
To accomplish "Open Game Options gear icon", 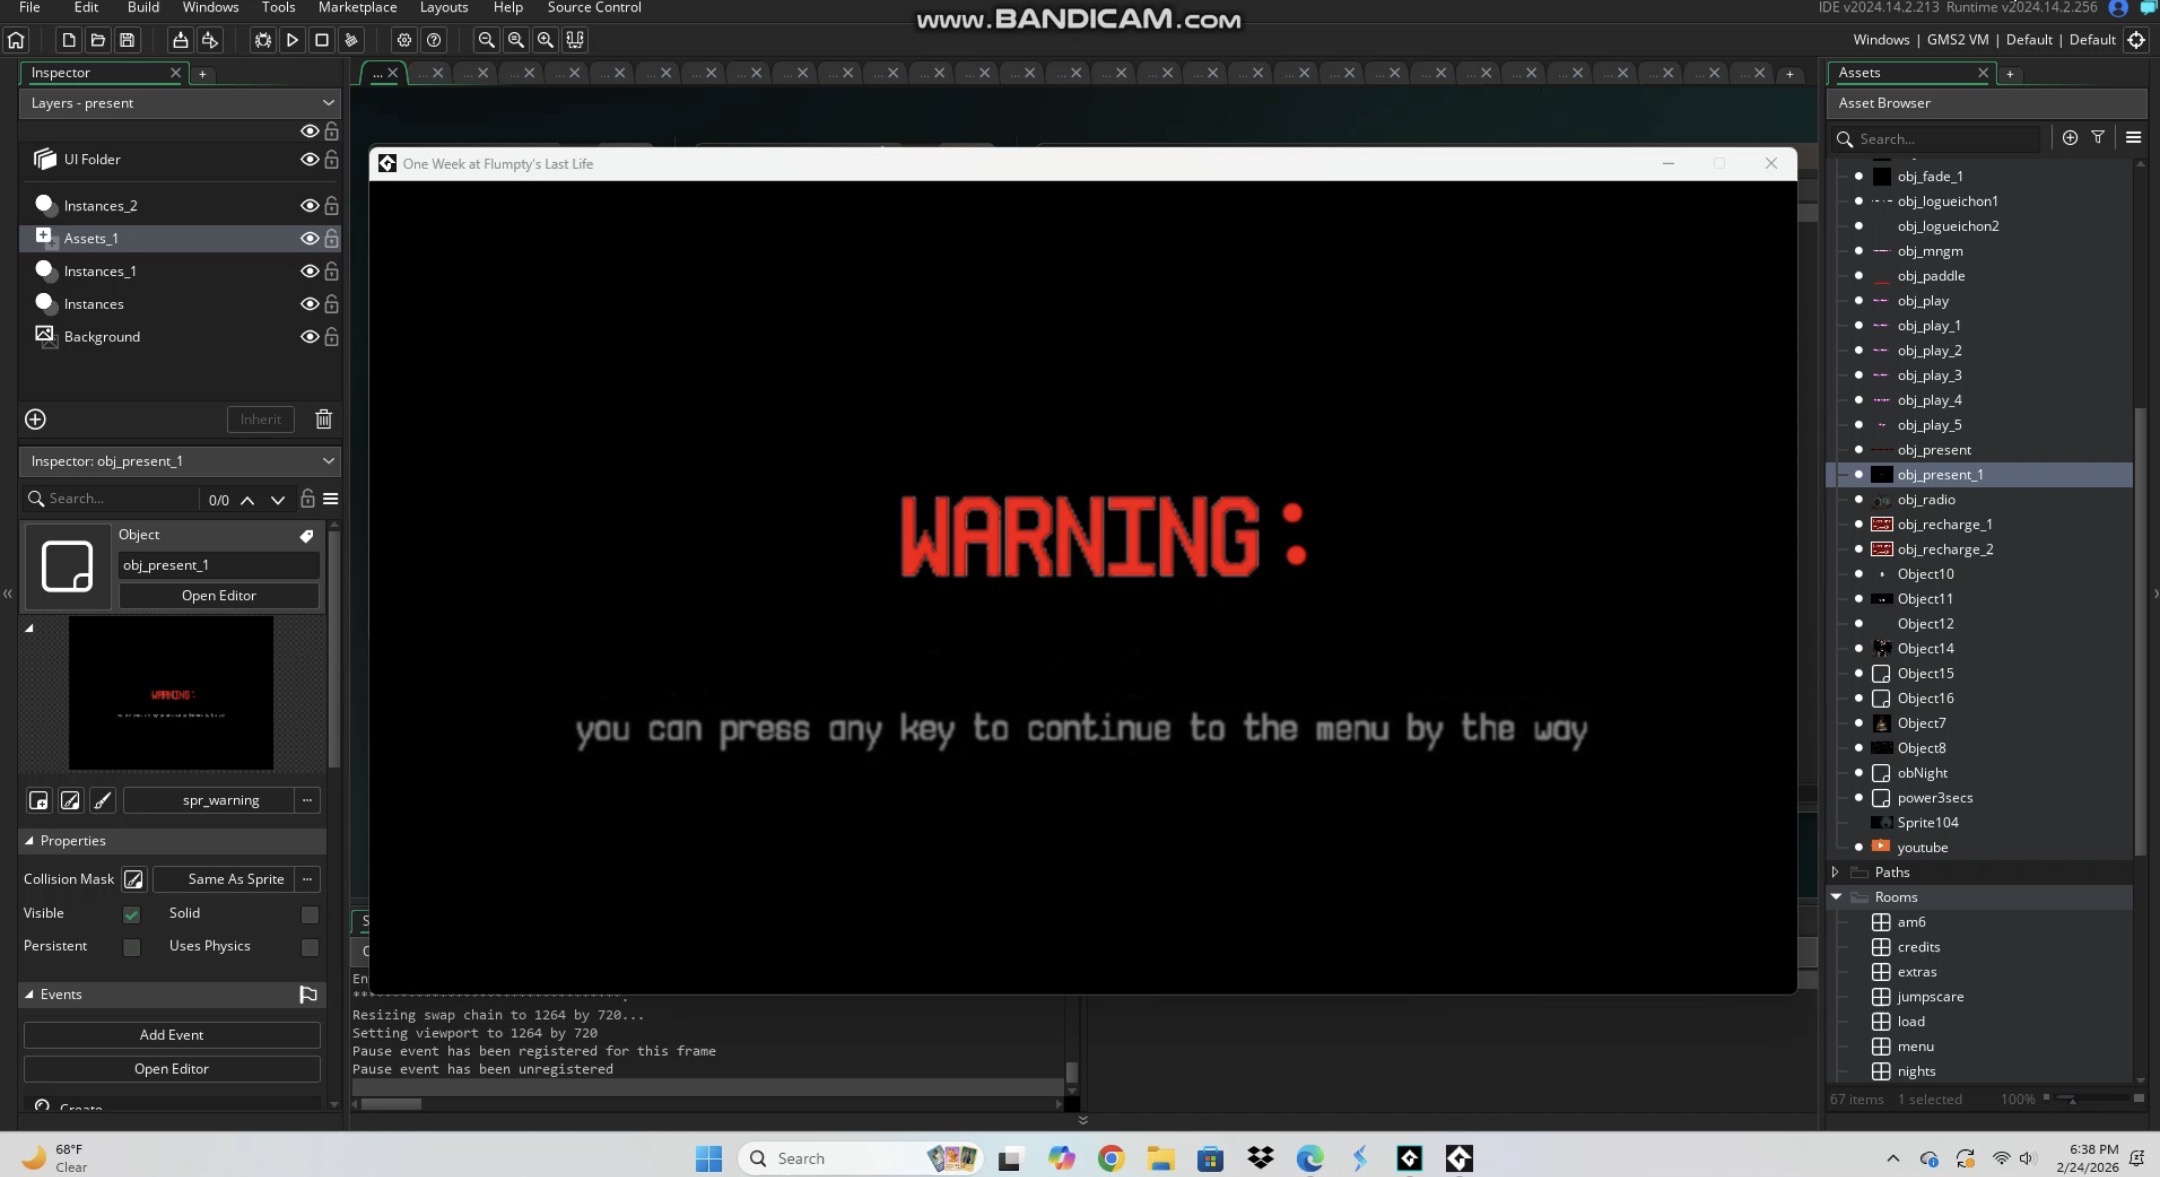I will (x=404, y=40).
